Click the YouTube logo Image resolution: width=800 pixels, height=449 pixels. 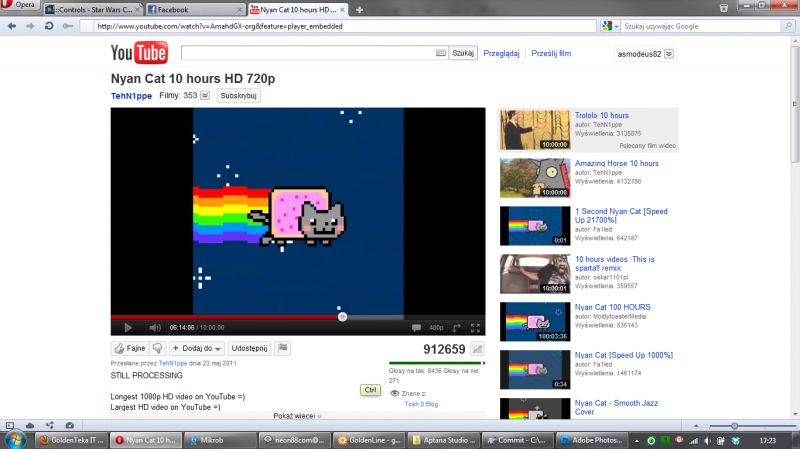139,53
